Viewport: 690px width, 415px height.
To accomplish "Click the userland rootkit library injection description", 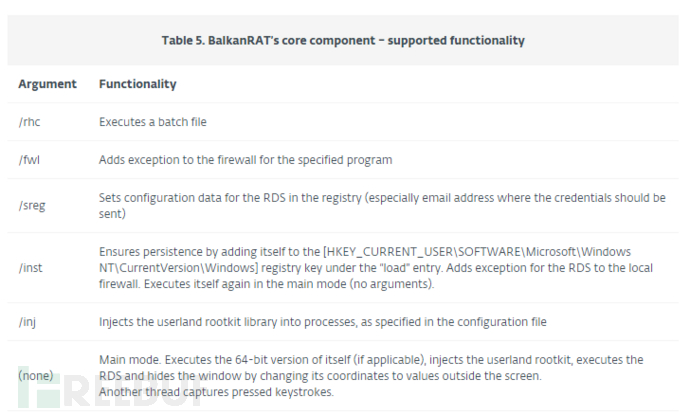I will [x=323, y=322].
